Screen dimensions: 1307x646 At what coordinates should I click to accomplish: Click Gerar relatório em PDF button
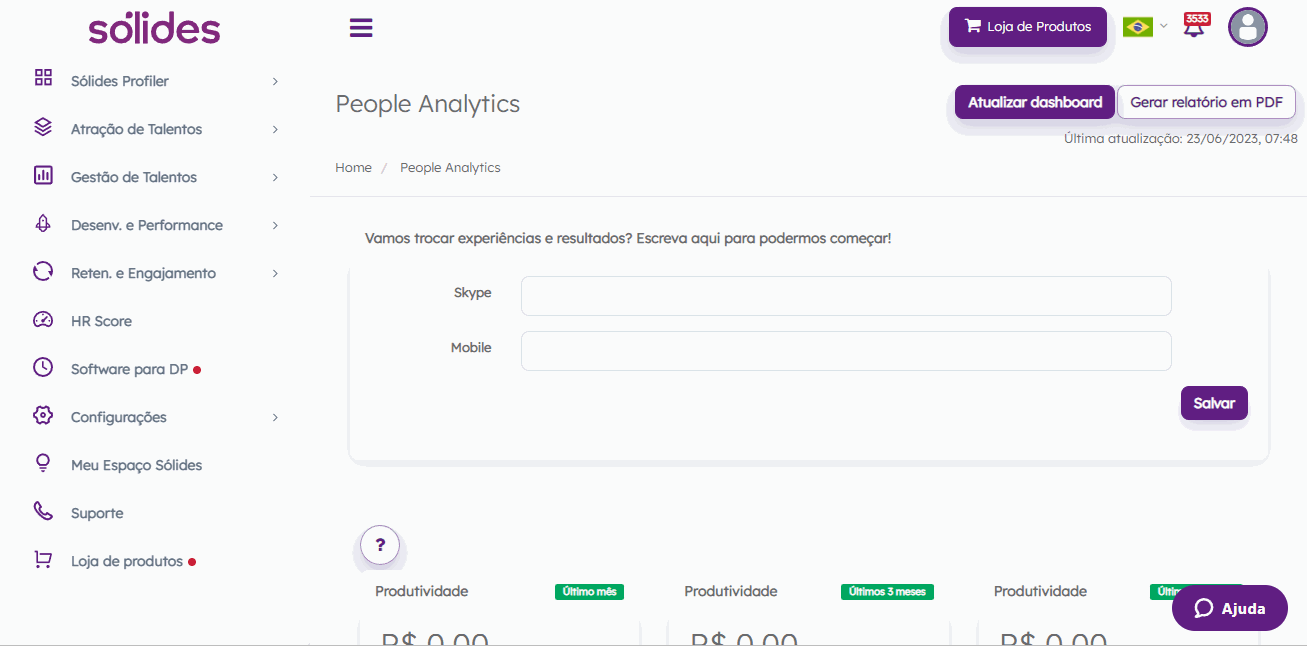click(1206, 102)
